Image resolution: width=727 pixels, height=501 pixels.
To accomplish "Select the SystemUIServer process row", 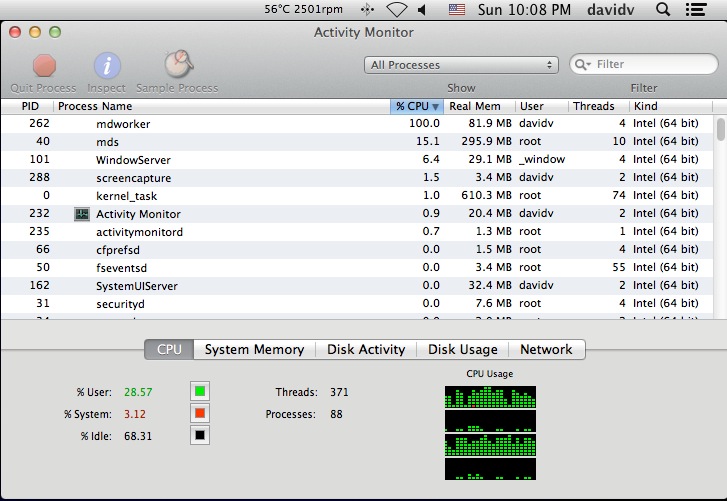I will click(357, 286).
